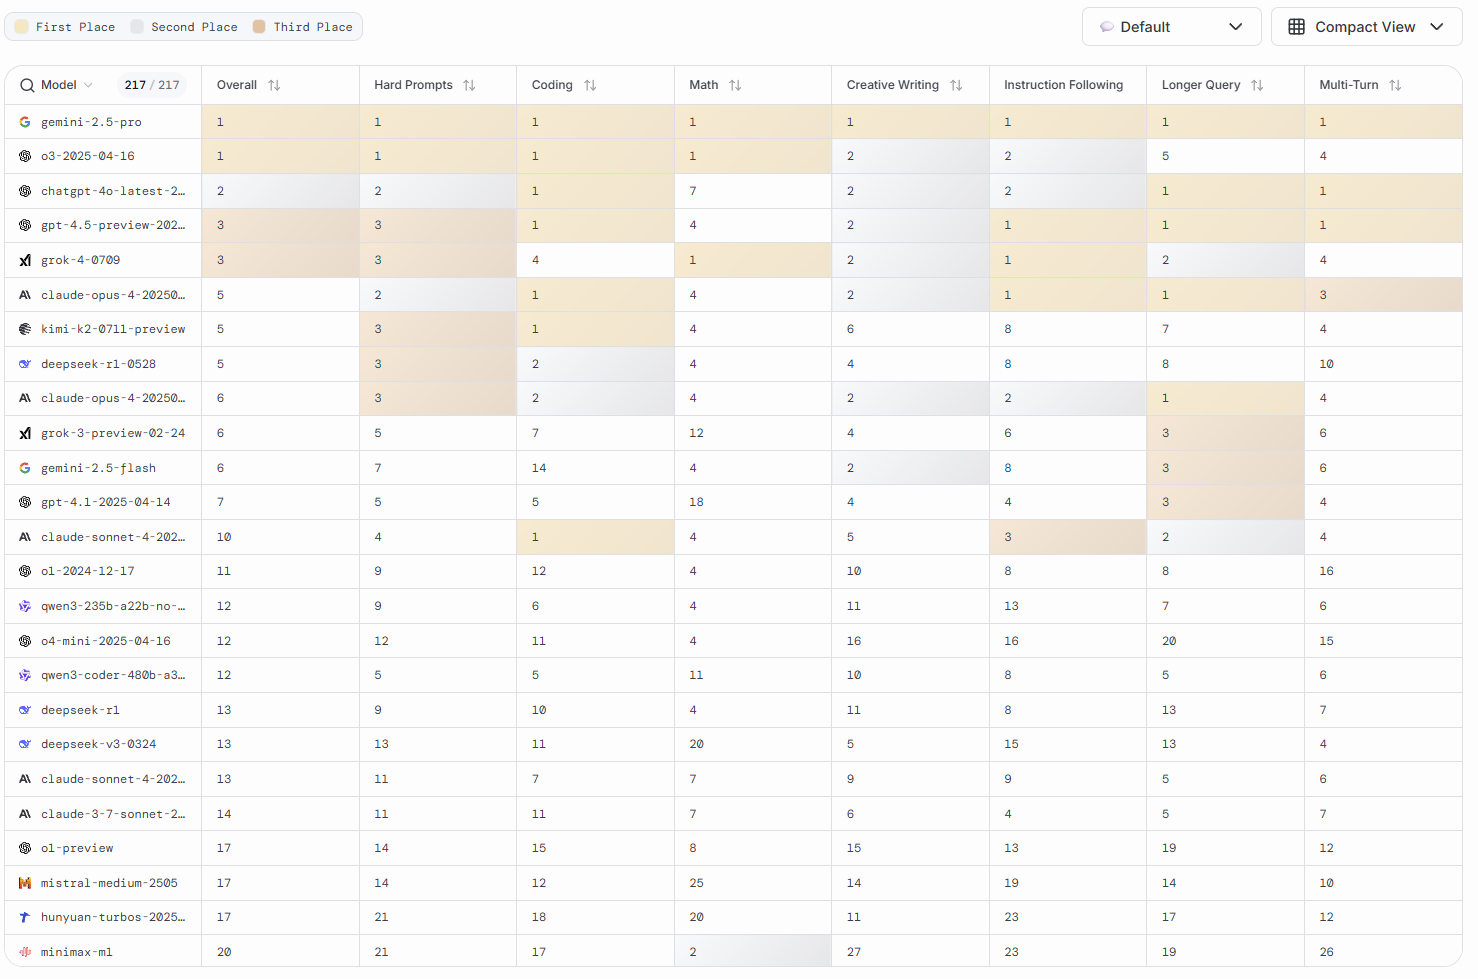The height and width of the screenshot is (979, 1478).
Task: Click the o4-mini-2025-04-16 model name
Action: pos(106,641)
